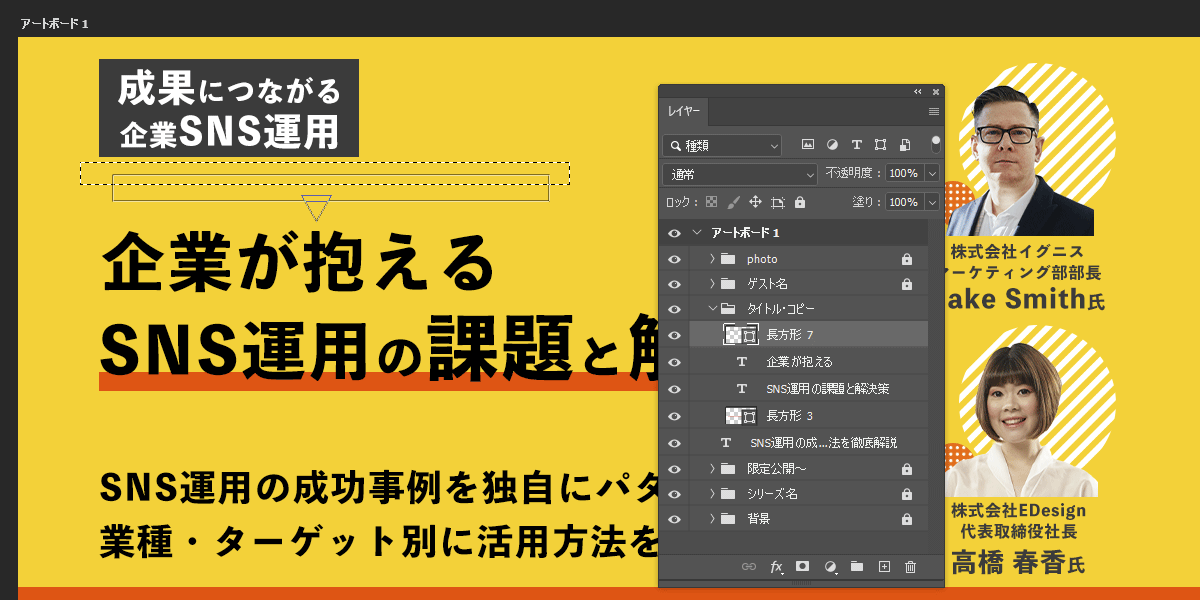This screenshot has height=600, width=1200.
Task: Open 塗り fill dropdown arrow
Action: tap(932, 202)
